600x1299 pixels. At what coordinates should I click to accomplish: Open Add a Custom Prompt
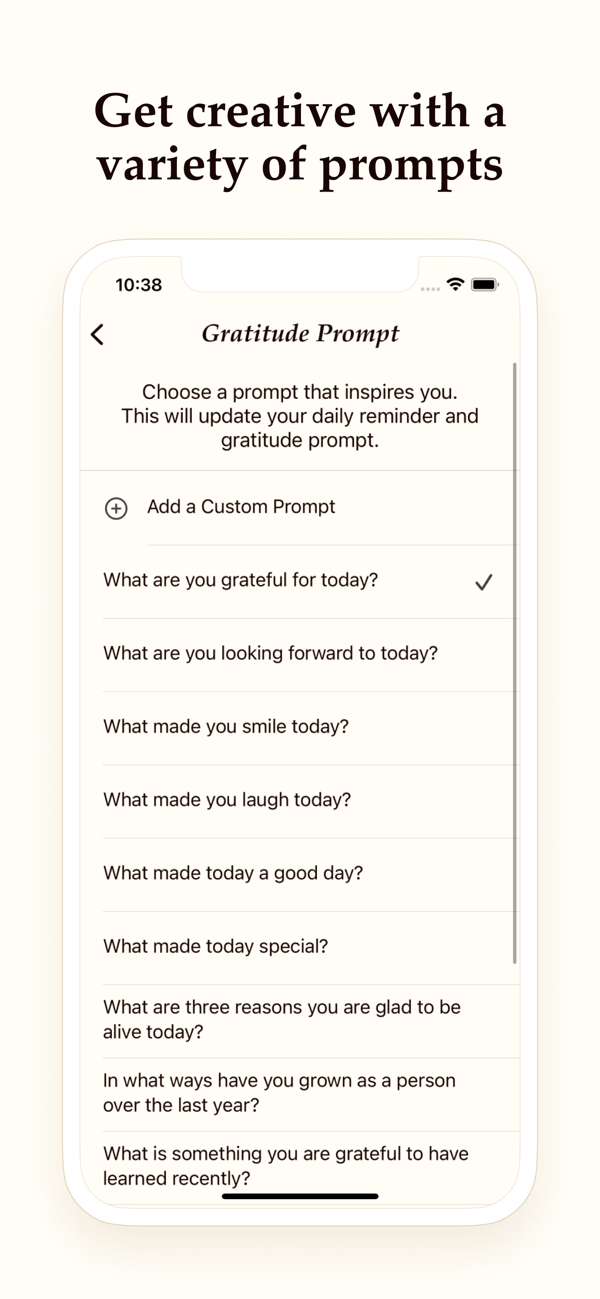click(300, 507)
